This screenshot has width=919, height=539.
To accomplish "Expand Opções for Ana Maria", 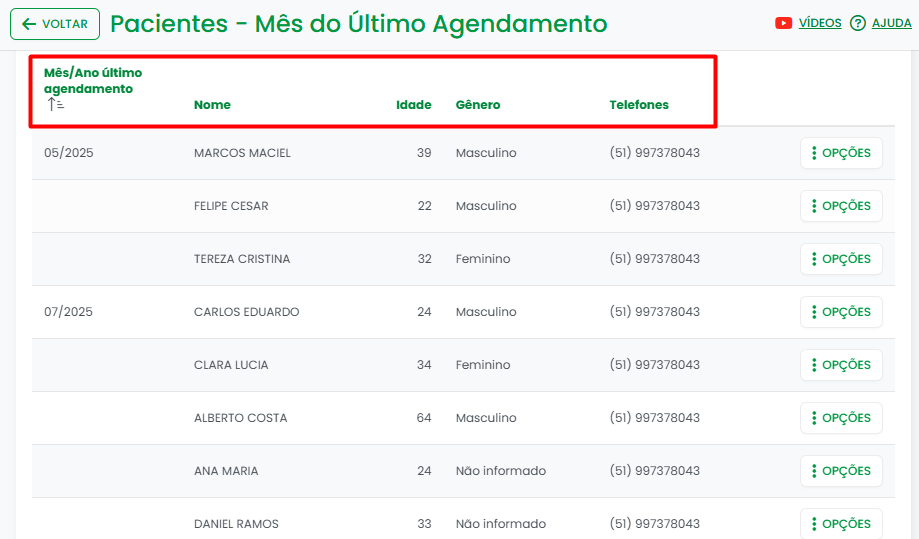I will click(841, 471).
